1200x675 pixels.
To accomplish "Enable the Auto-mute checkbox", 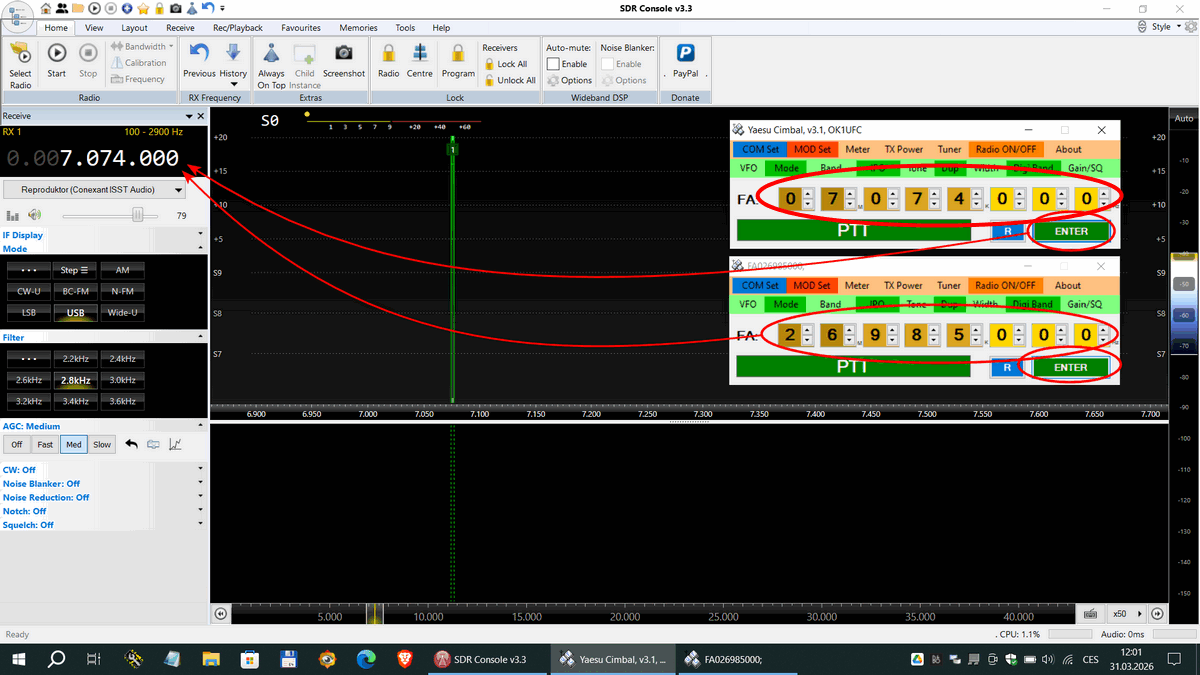I will [553, 64].
